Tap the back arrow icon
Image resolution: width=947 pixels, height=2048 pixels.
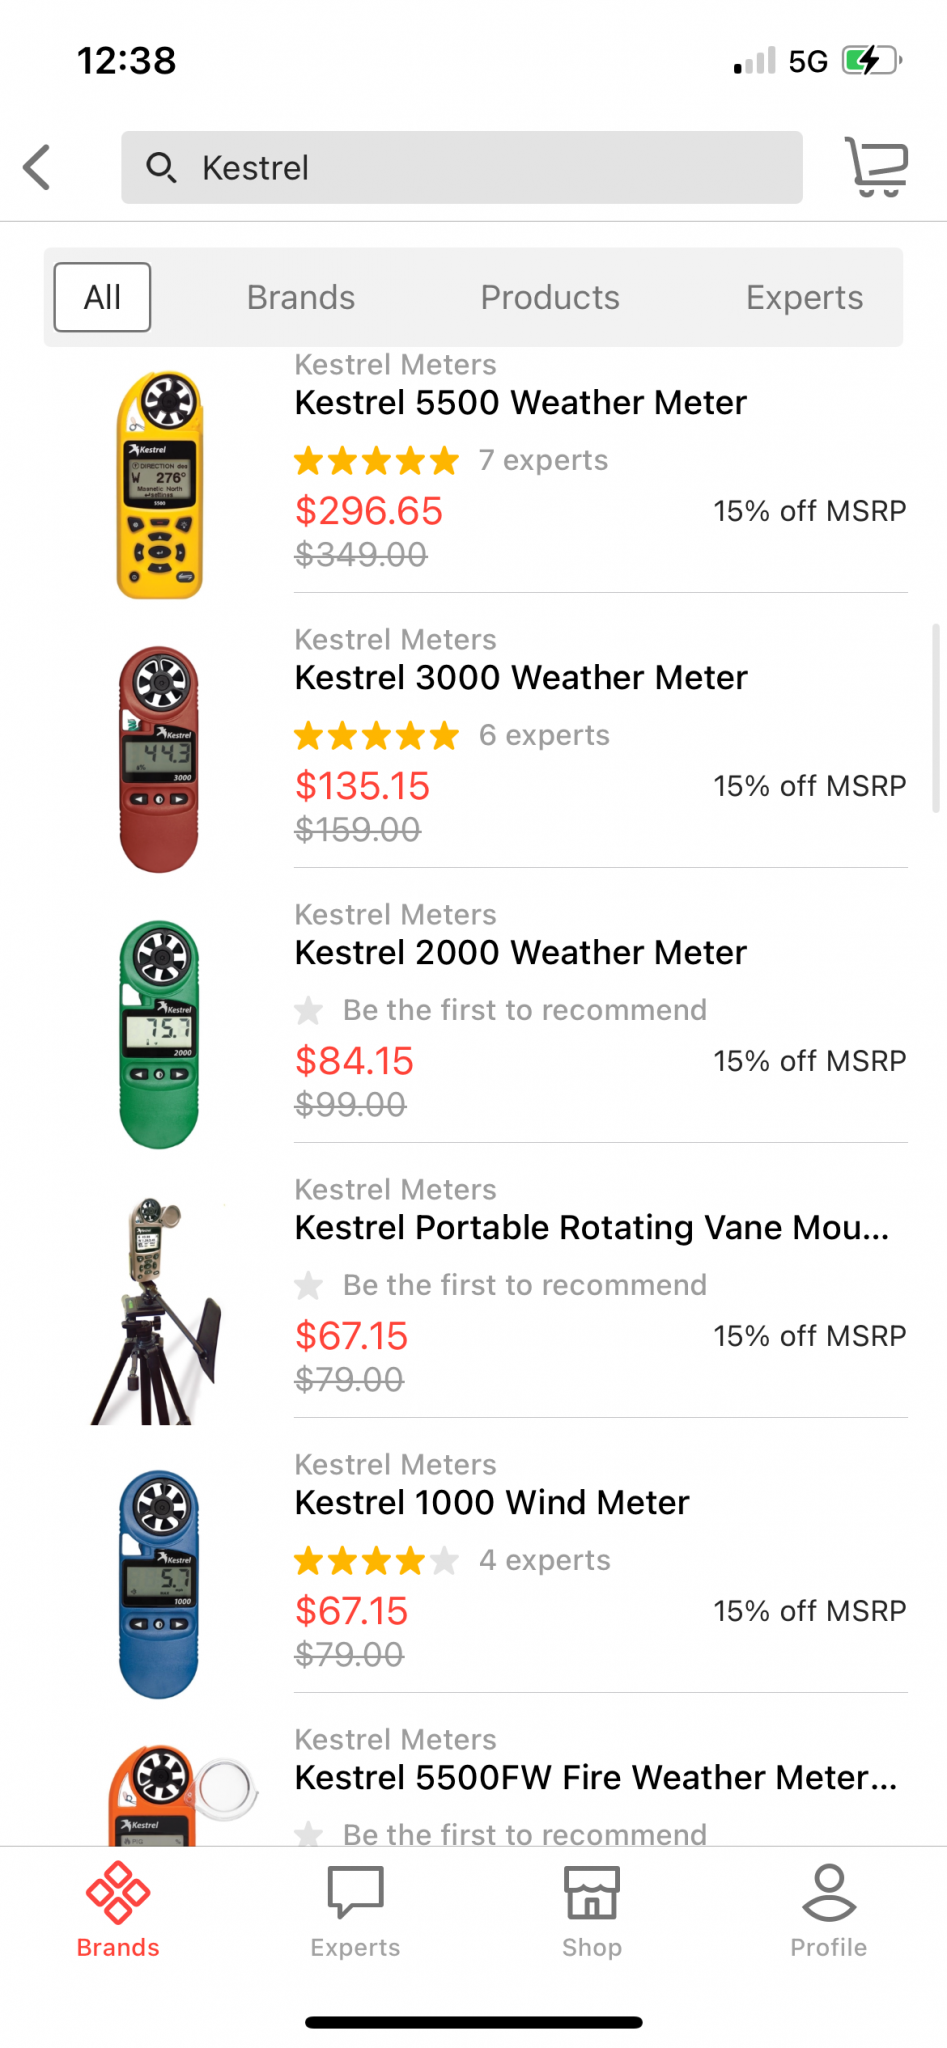tap(38, 167)
